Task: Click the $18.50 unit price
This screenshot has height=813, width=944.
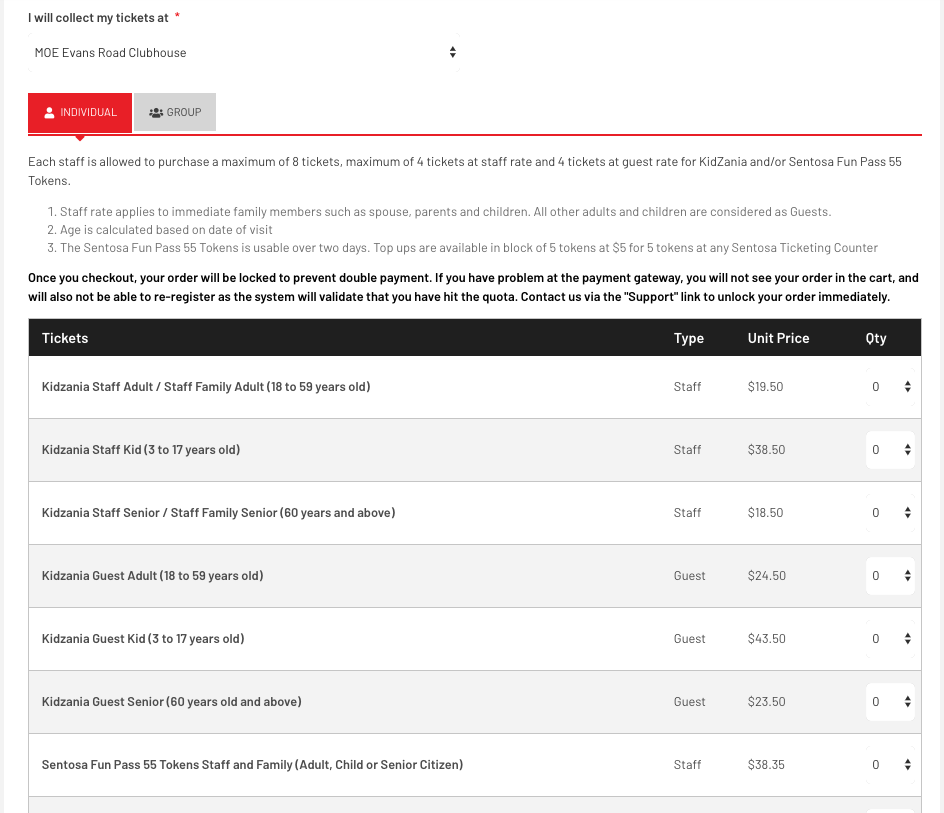Action: pyautogui.click(x=765, y=512)
